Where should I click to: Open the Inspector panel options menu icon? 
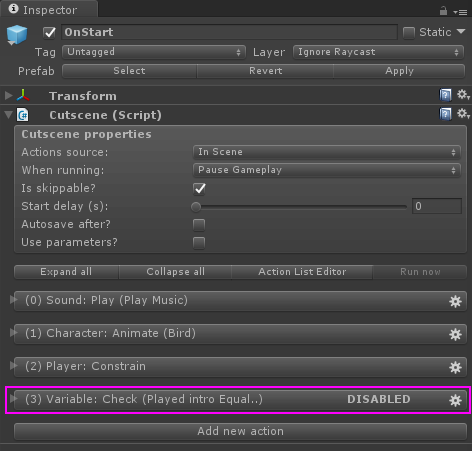[460, 12]
